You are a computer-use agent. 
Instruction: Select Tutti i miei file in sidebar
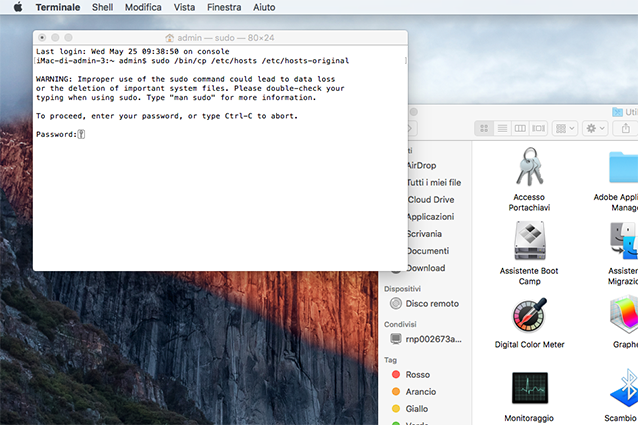coord(434,183)
